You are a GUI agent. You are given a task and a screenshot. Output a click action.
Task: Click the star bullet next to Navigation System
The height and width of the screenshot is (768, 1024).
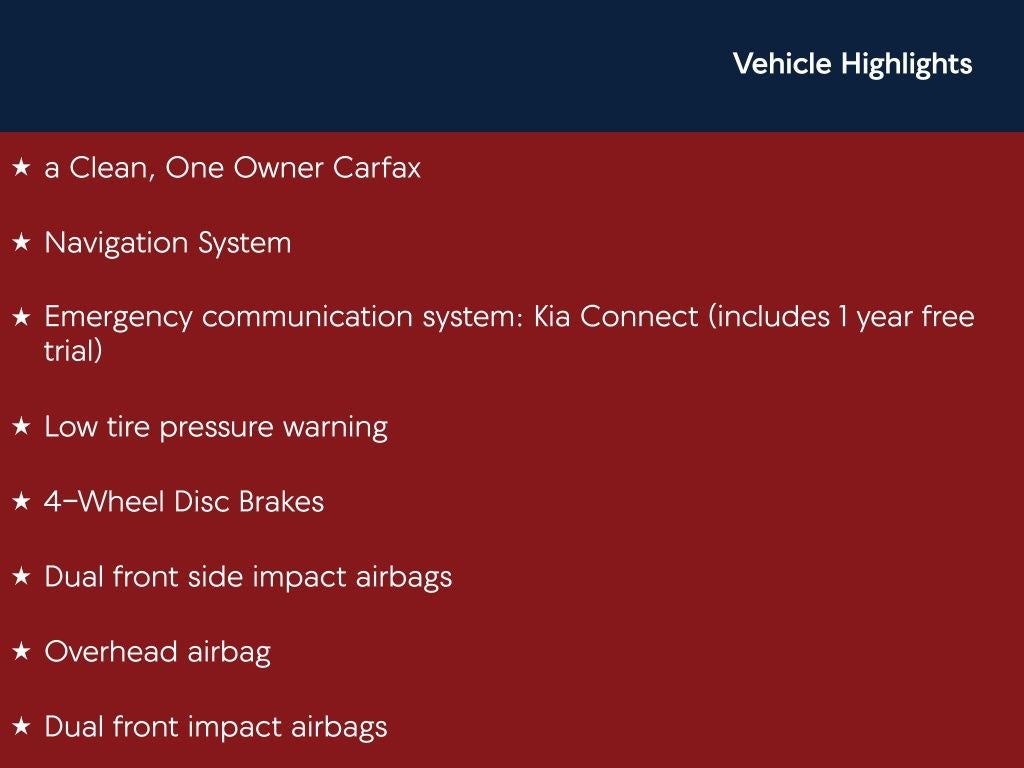pos(21,243)
